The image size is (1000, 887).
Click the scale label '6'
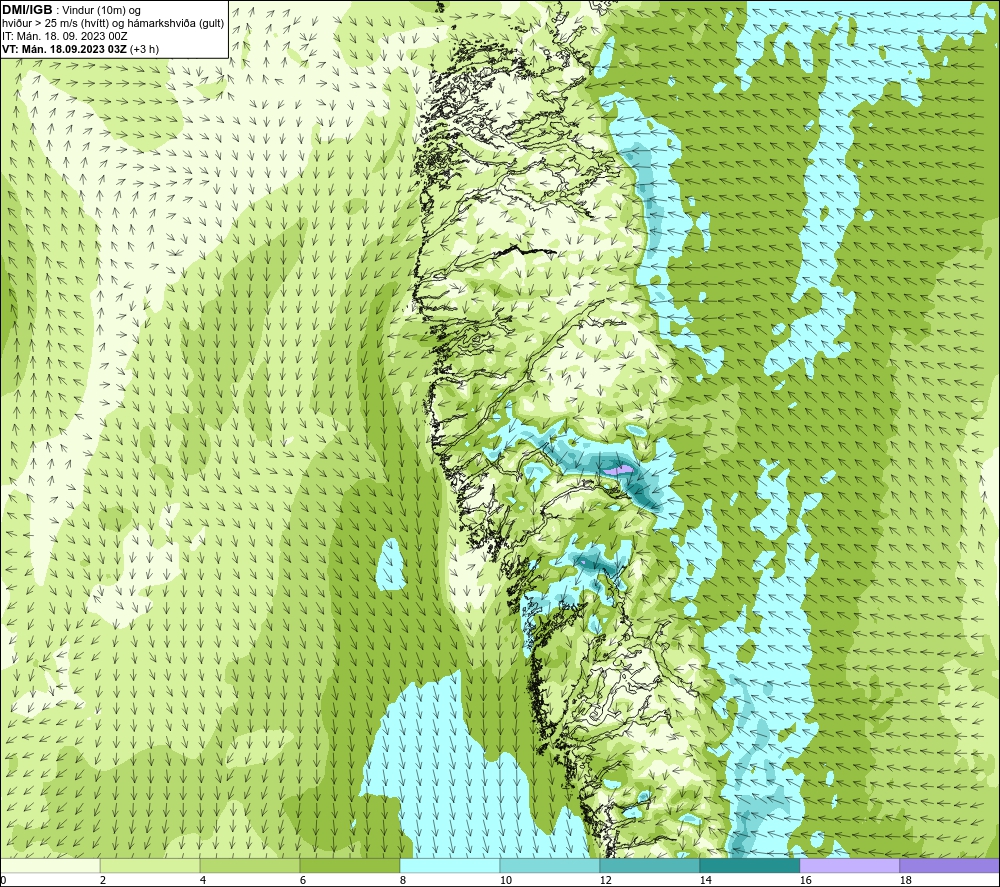303,881
